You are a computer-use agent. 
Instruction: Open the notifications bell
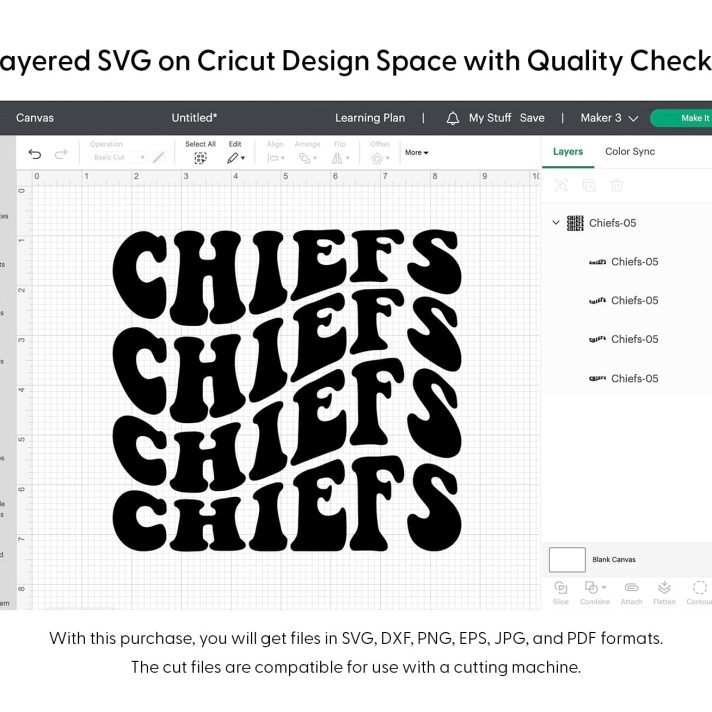click(x=452, y=119)
